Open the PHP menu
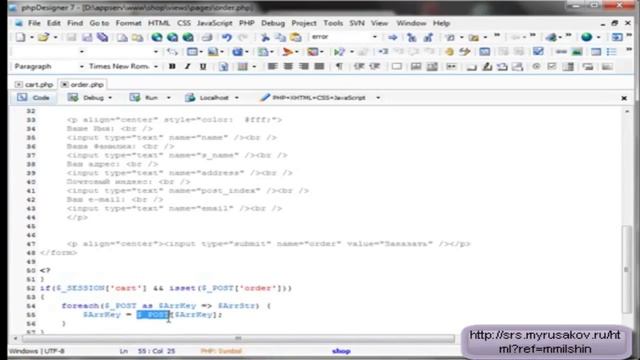 click(x=247, y=23)
